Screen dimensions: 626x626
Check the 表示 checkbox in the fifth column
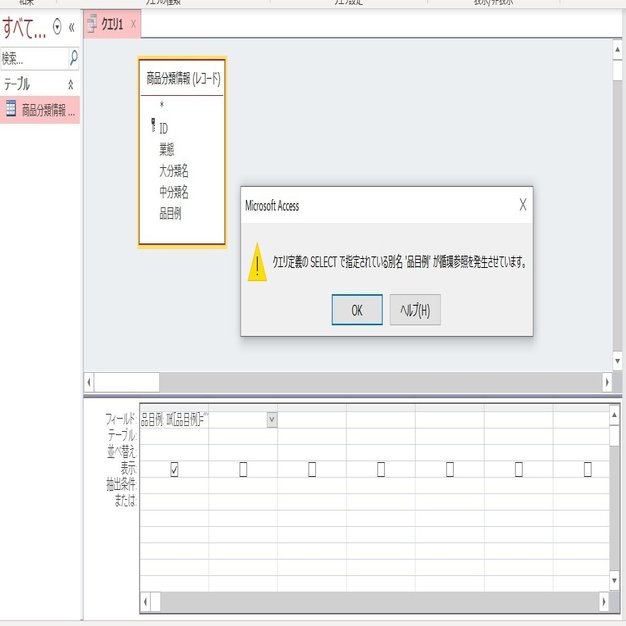(450, 470)
